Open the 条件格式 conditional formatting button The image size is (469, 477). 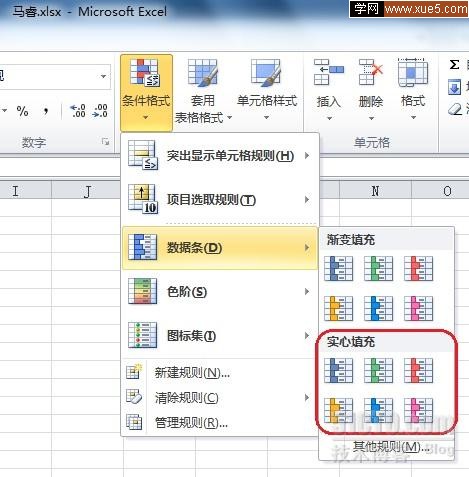(x=146, y=93)
